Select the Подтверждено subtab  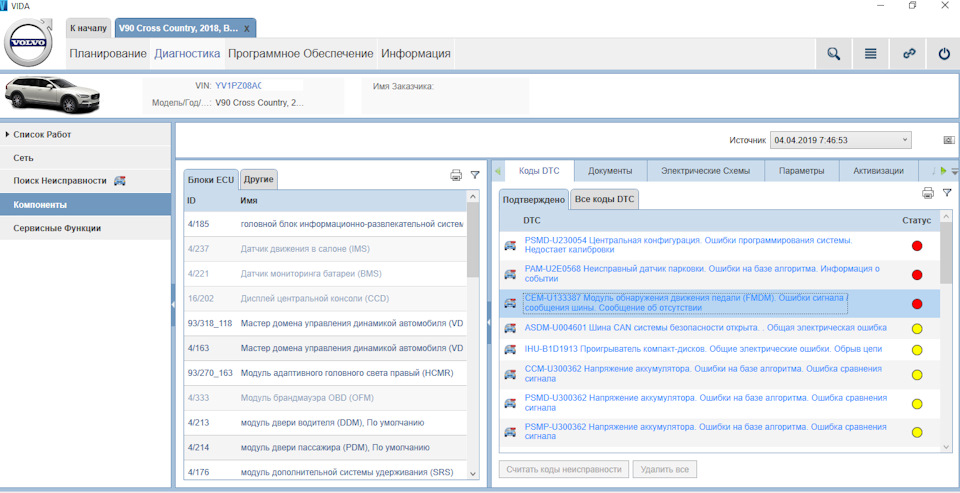tap(534, 199)
